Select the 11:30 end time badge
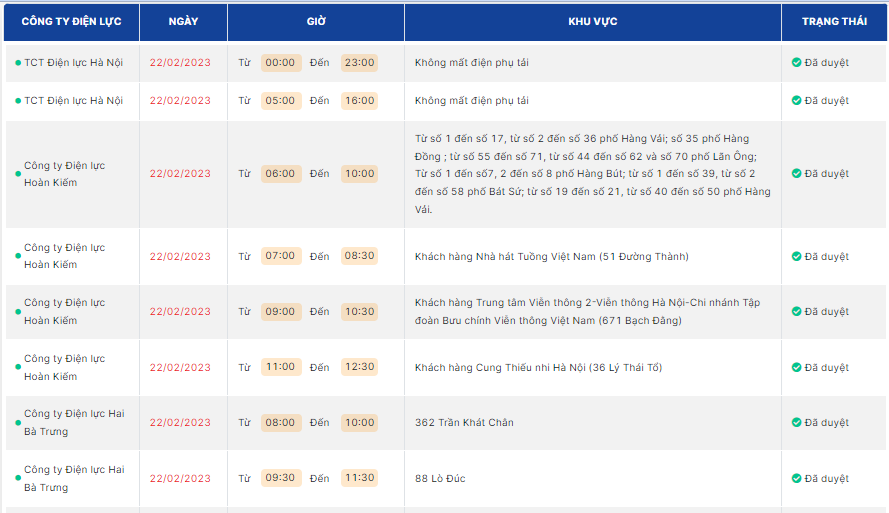 359,478
